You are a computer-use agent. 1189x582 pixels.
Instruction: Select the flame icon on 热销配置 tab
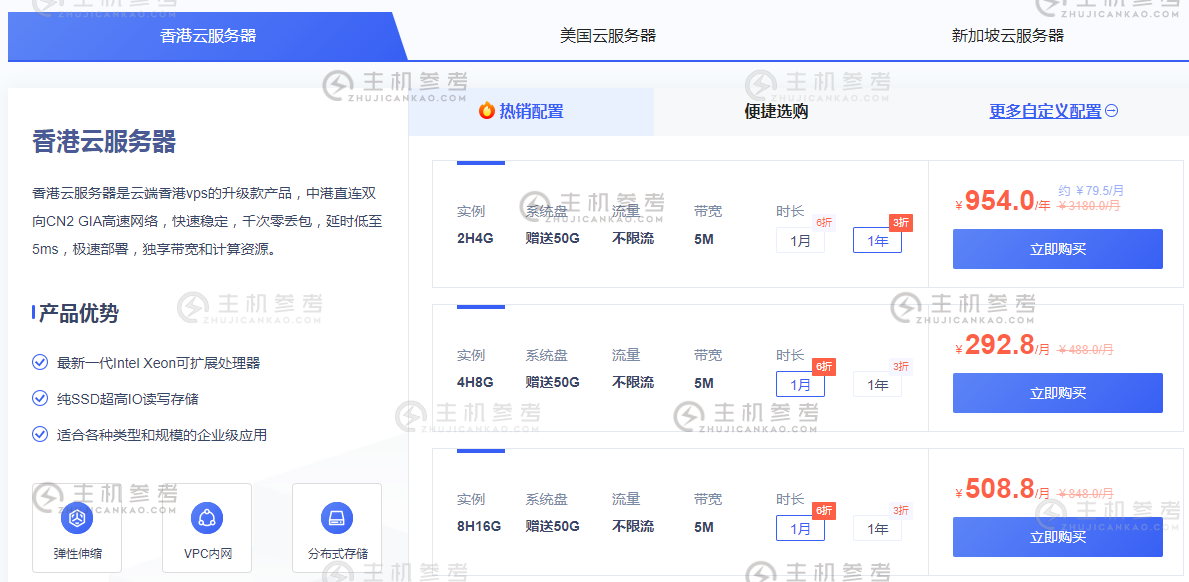tap(484, 111)
